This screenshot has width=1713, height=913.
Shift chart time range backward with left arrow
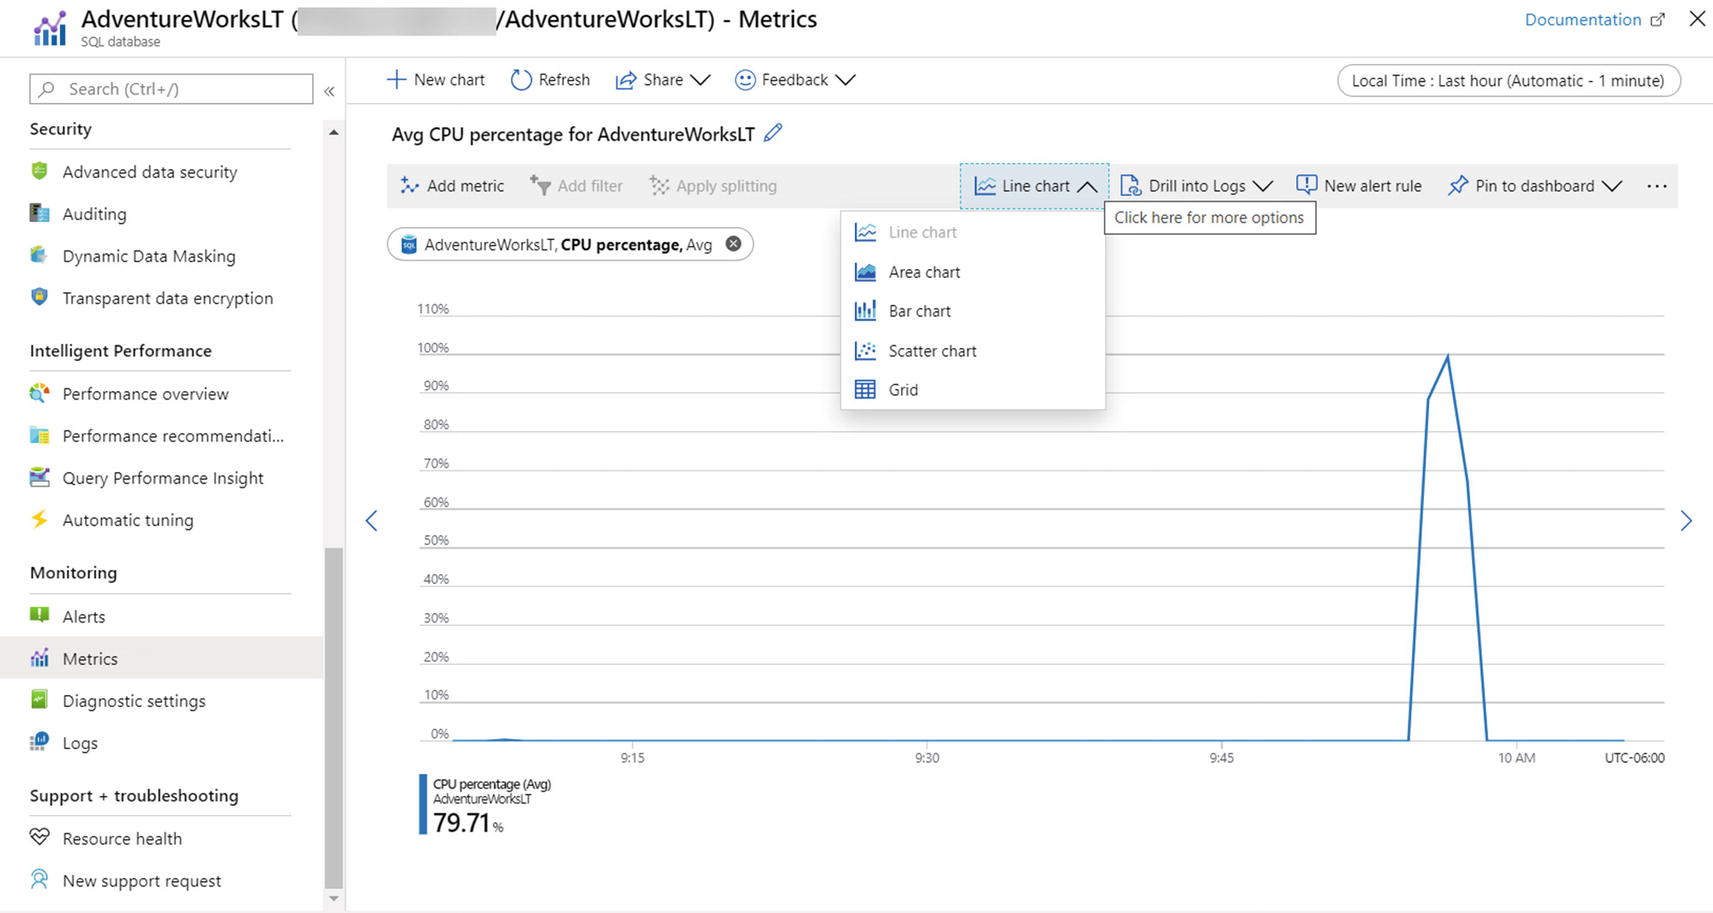point(372,521)
